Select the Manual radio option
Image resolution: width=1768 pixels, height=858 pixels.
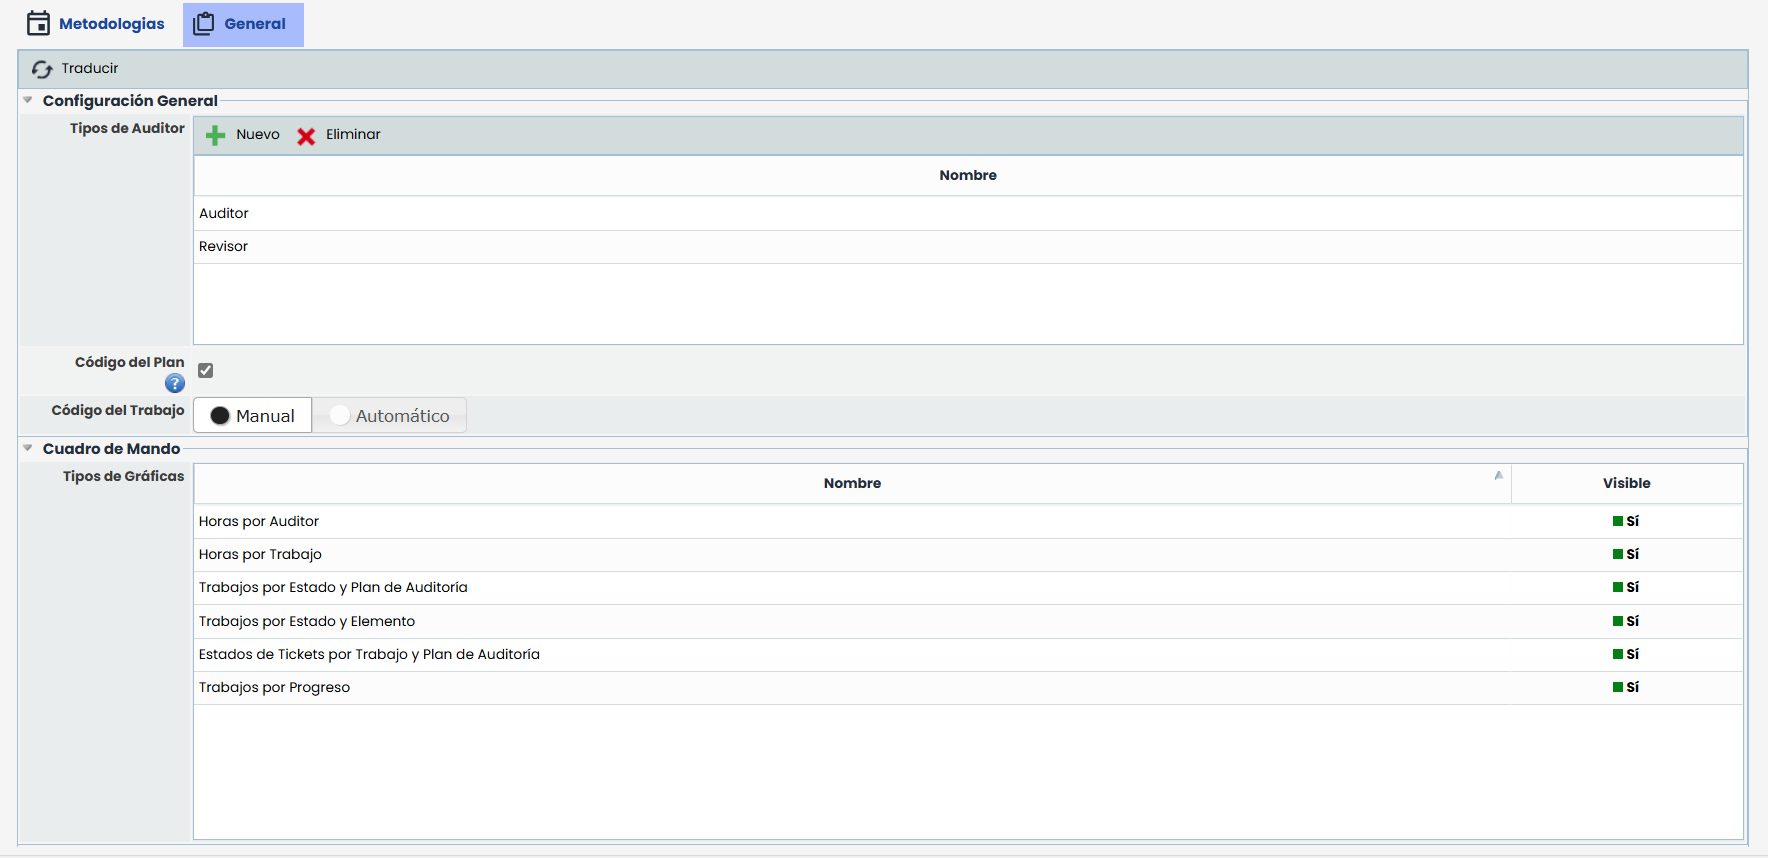pos(221,416)
